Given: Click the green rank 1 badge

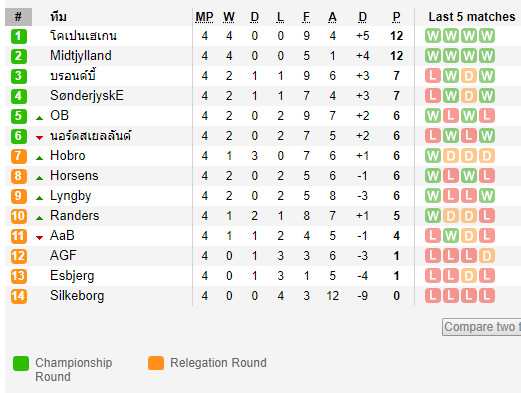Looking at the screenshot, I should pos(18,36).
